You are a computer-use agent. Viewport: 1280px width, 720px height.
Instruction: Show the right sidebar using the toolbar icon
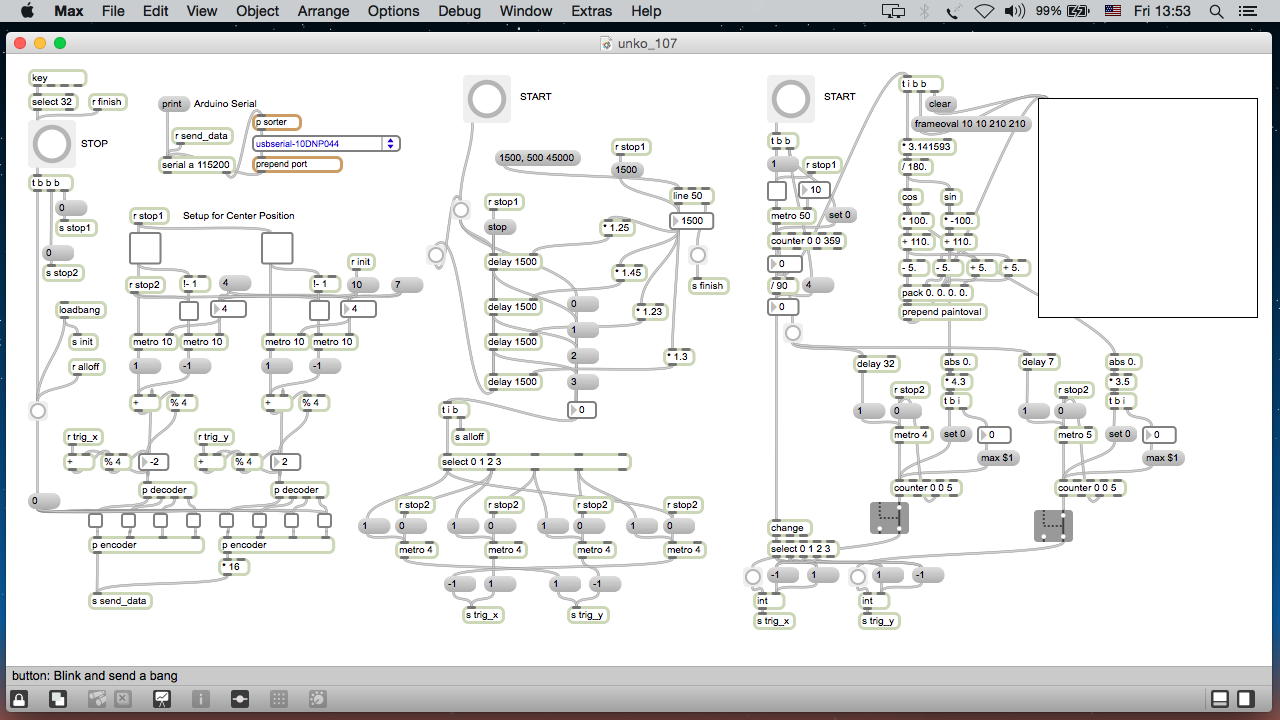(x=1246, y=699)
